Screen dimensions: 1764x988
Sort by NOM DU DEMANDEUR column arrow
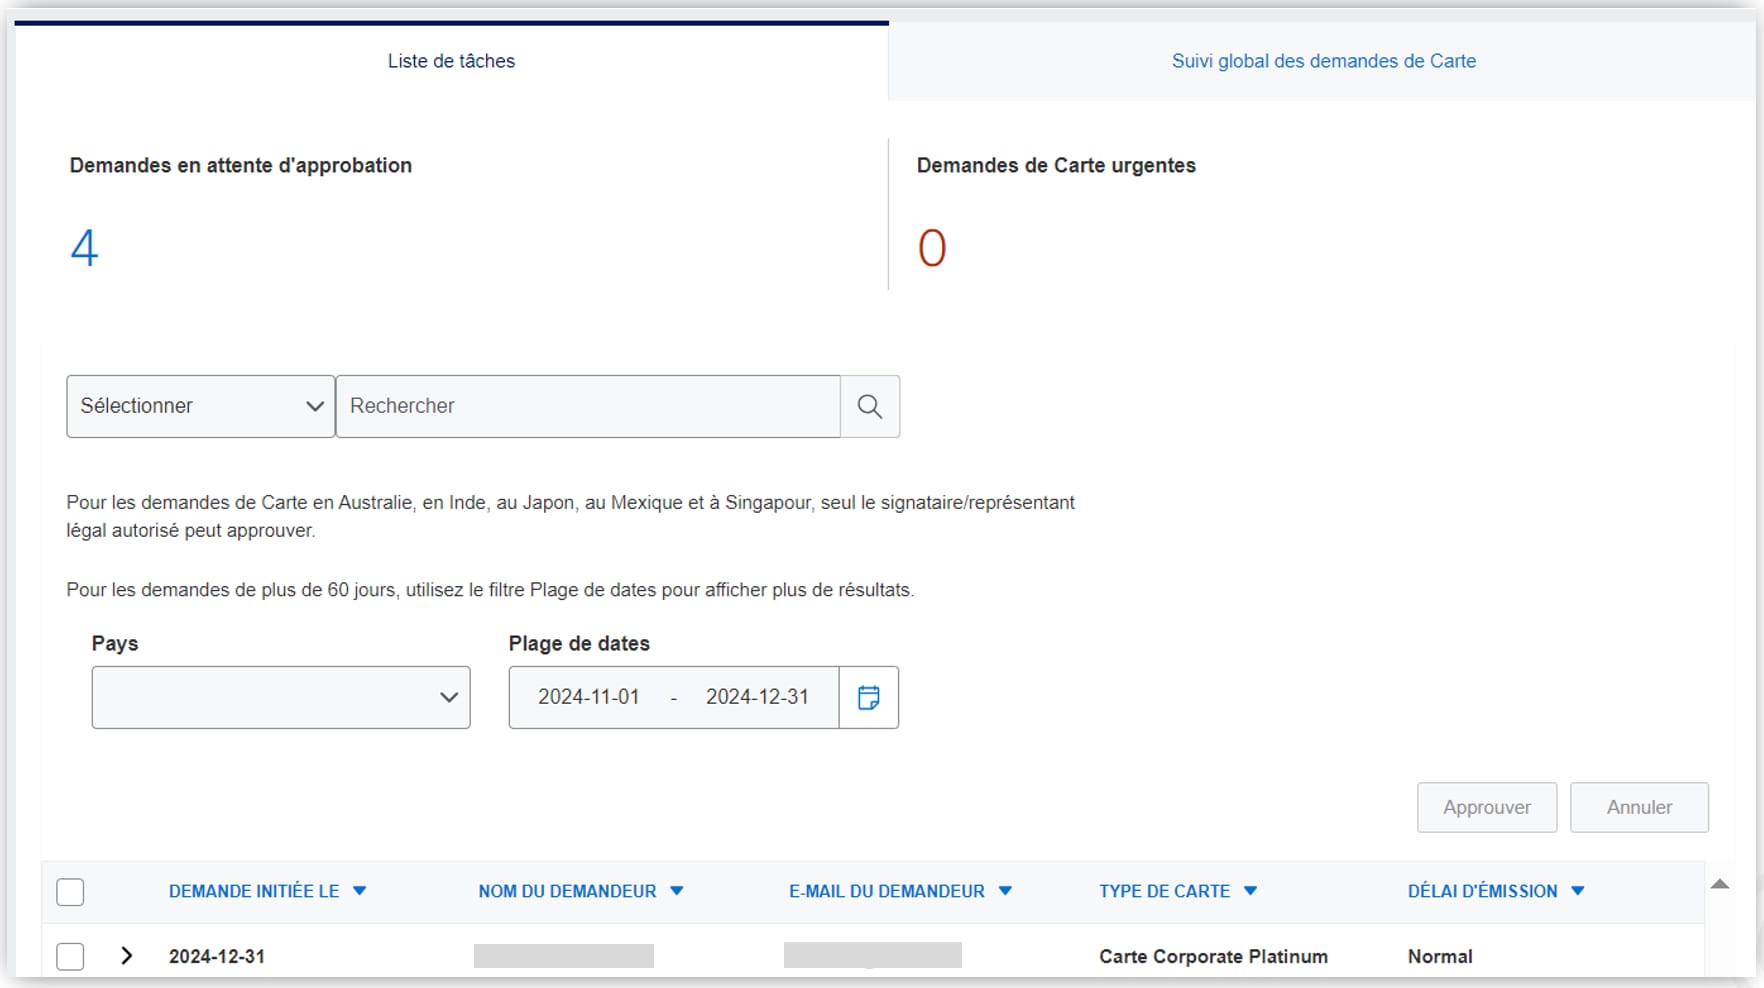tap(677, 891)
